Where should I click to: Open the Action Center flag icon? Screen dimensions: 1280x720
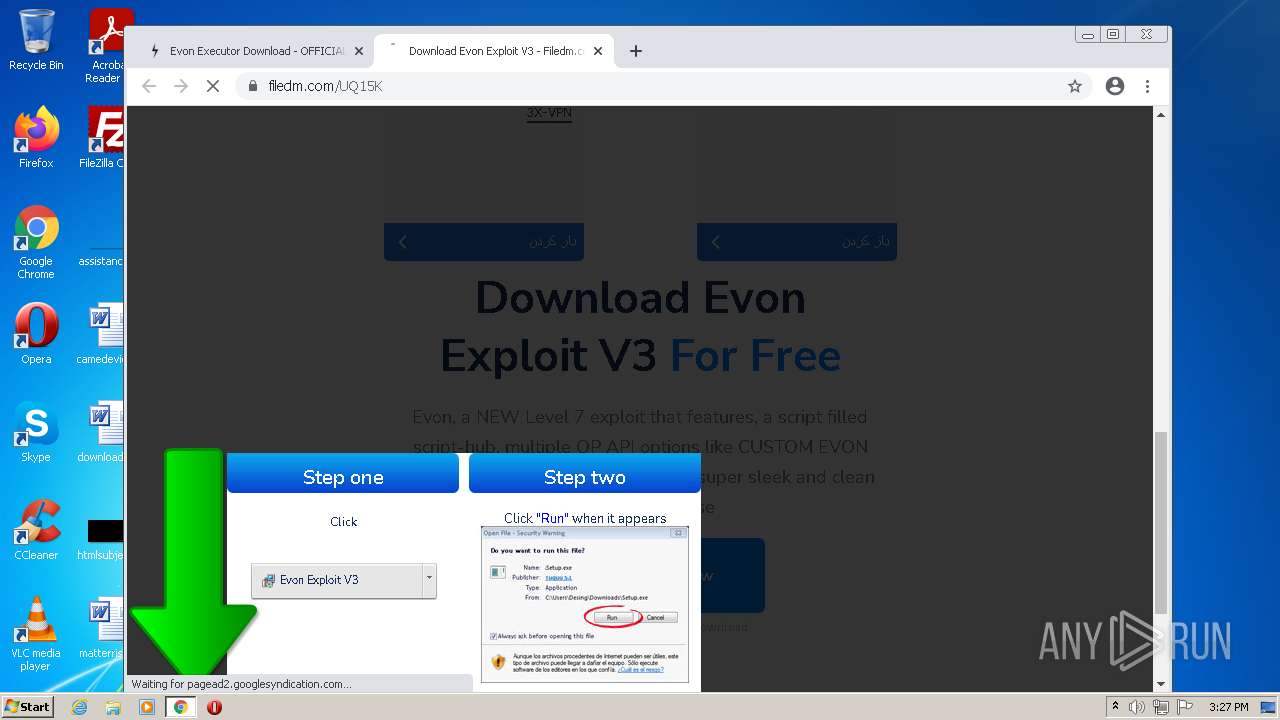pyautogui.click(x=1185, y=707)
